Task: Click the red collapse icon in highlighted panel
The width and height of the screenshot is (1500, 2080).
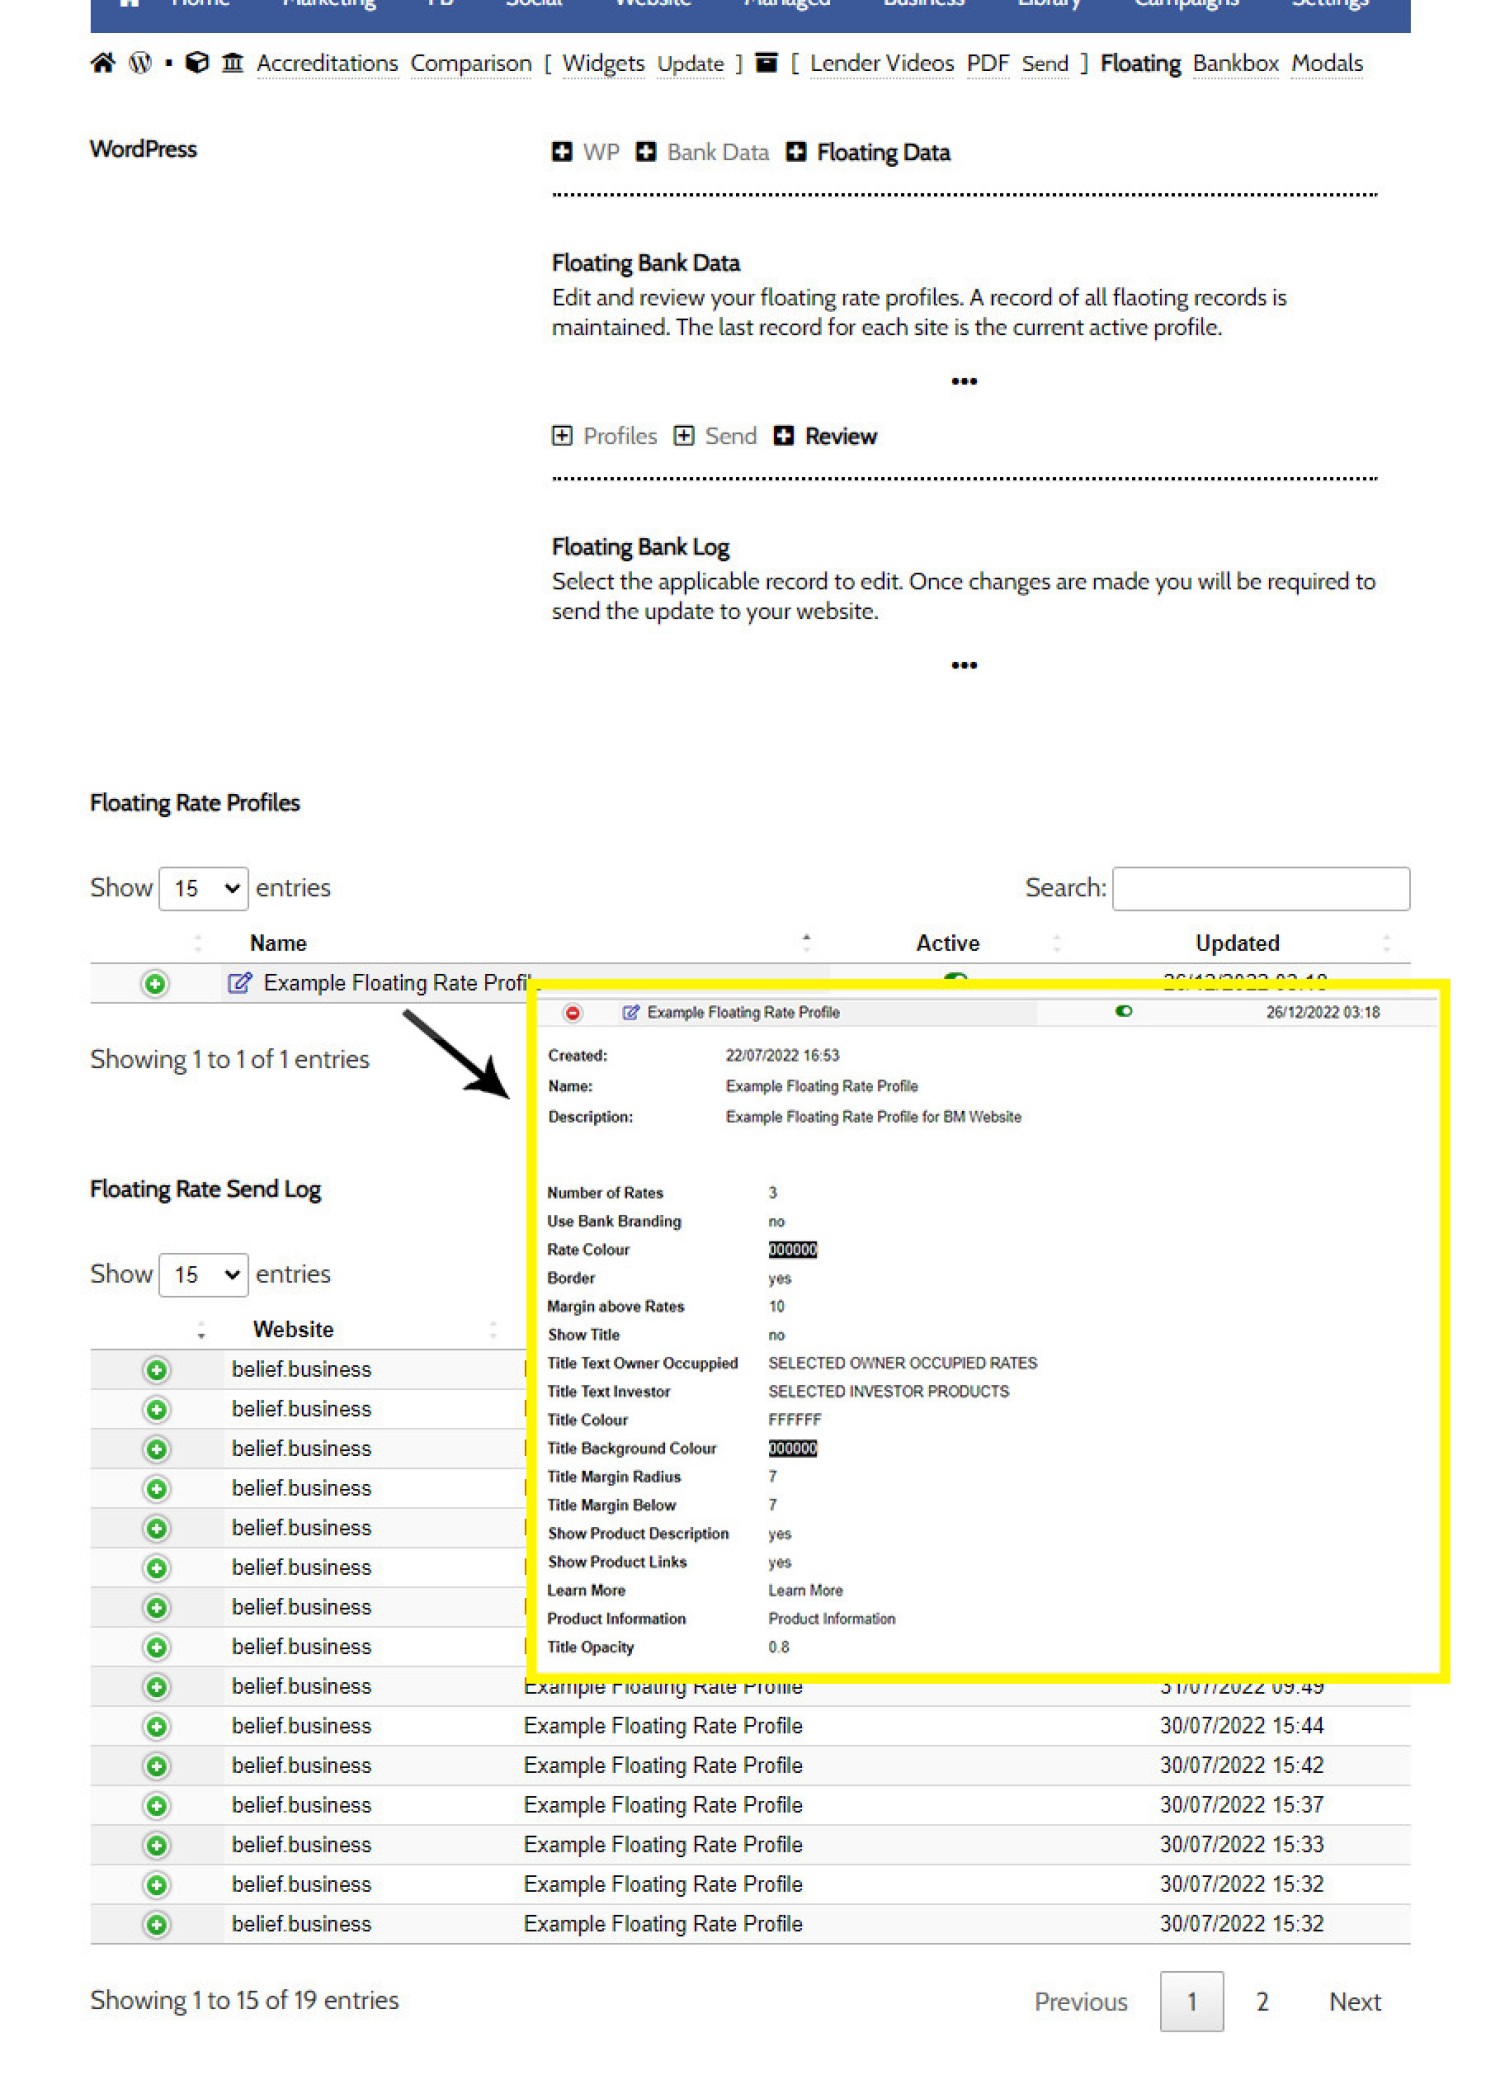Action: (x=572, y=1013)
